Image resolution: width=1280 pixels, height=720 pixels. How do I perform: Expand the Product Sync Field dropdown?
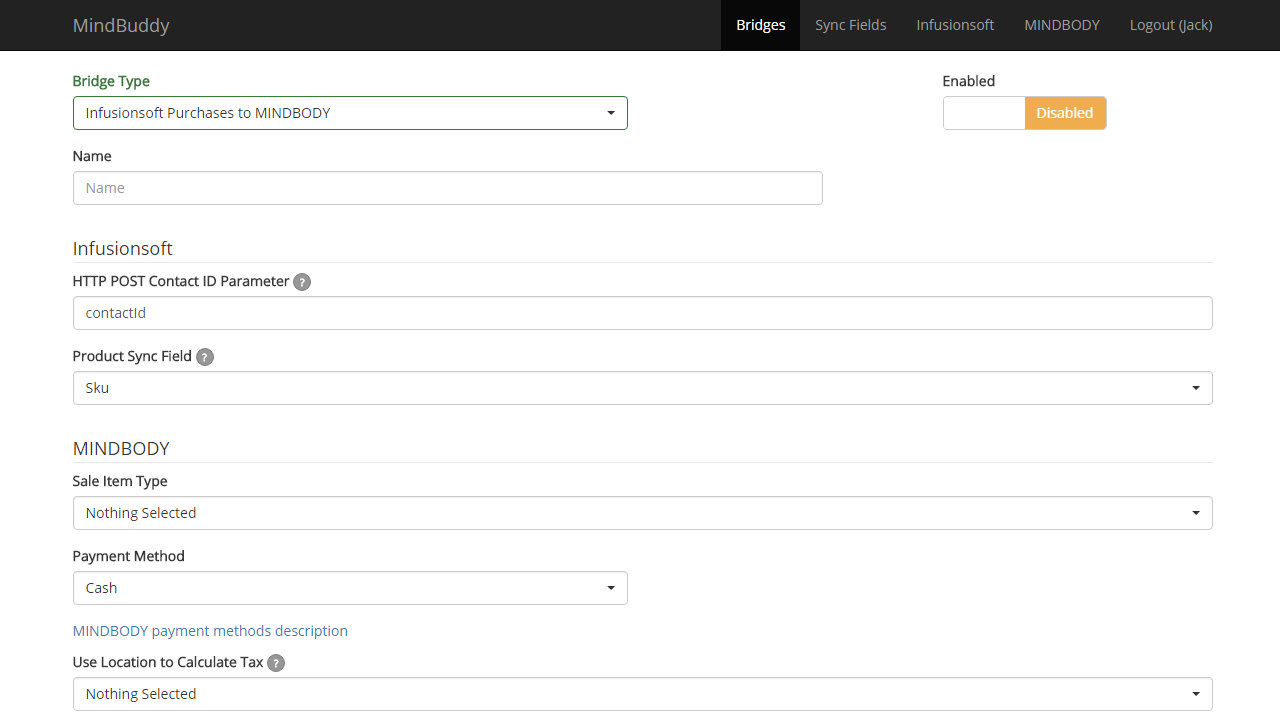[642, 388]
